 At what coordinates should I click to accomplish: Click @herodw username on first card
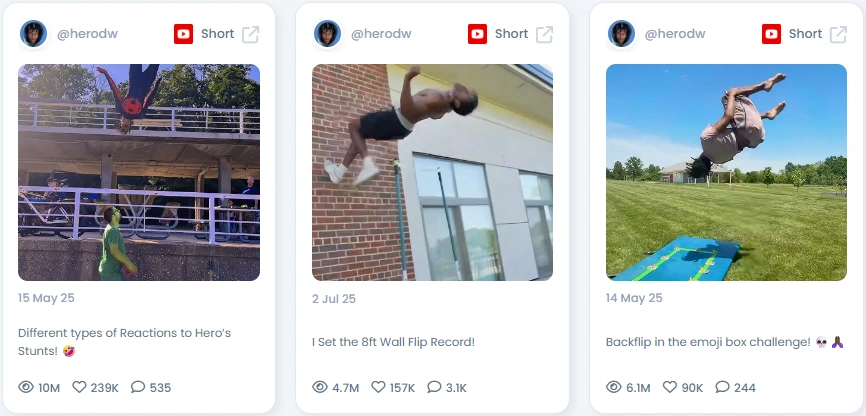pyautogui.click(x=87, y=34)
